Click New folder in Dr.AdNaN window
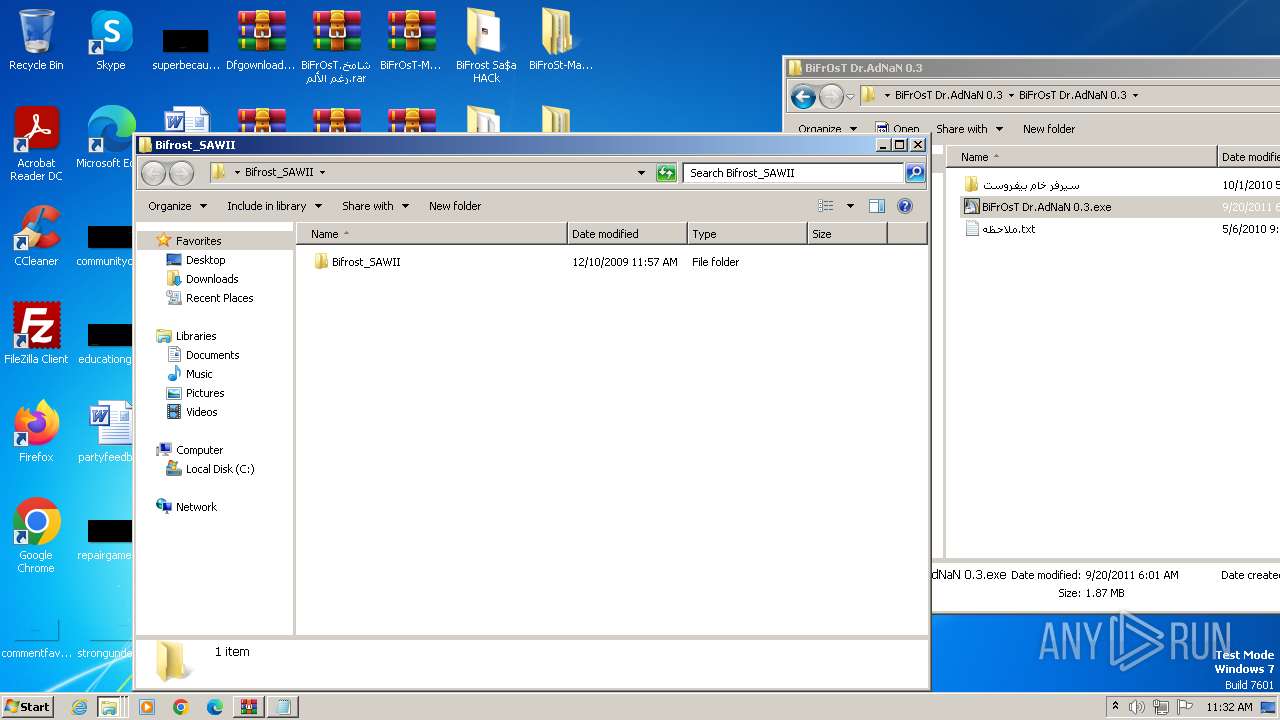The height and width of the screenshot is (720, 1280). coord(1049,129)
